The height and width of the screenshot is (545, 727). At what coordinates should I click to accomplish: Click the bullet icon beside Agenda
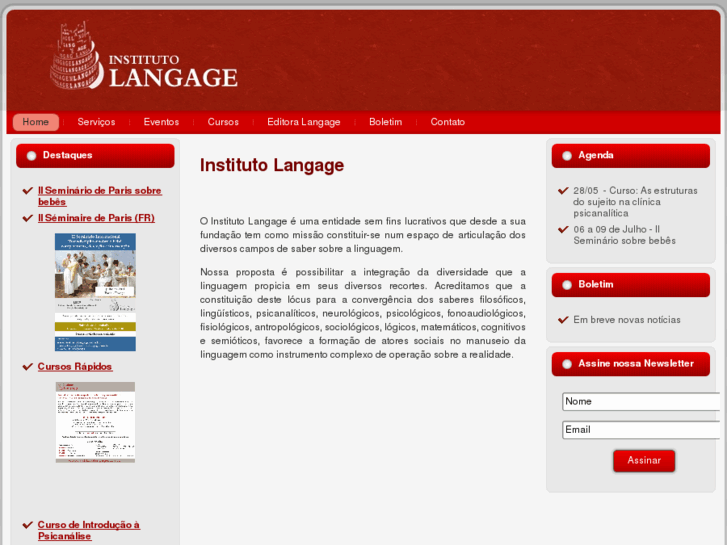[567, 156]
